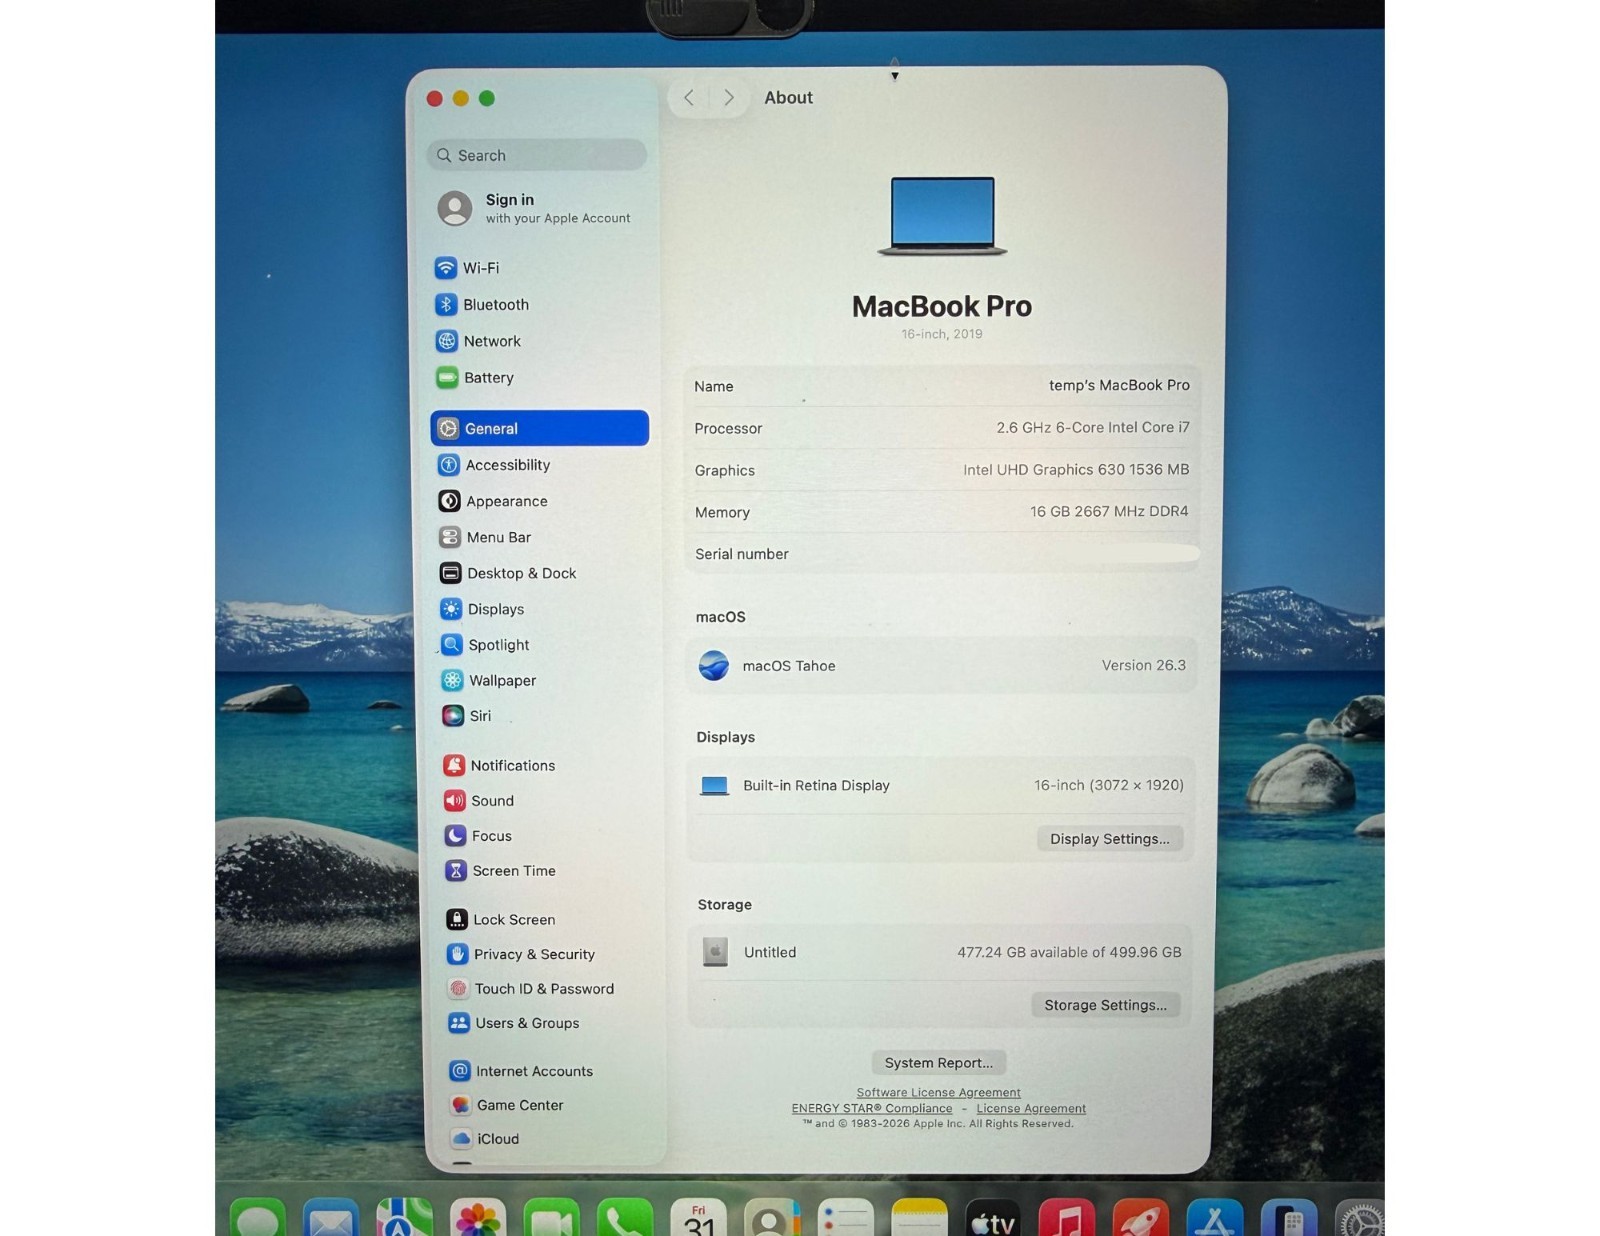1600x1236 pixels.
Task: Click the macOS Tahoe row icon
Action: pos(714,666)
